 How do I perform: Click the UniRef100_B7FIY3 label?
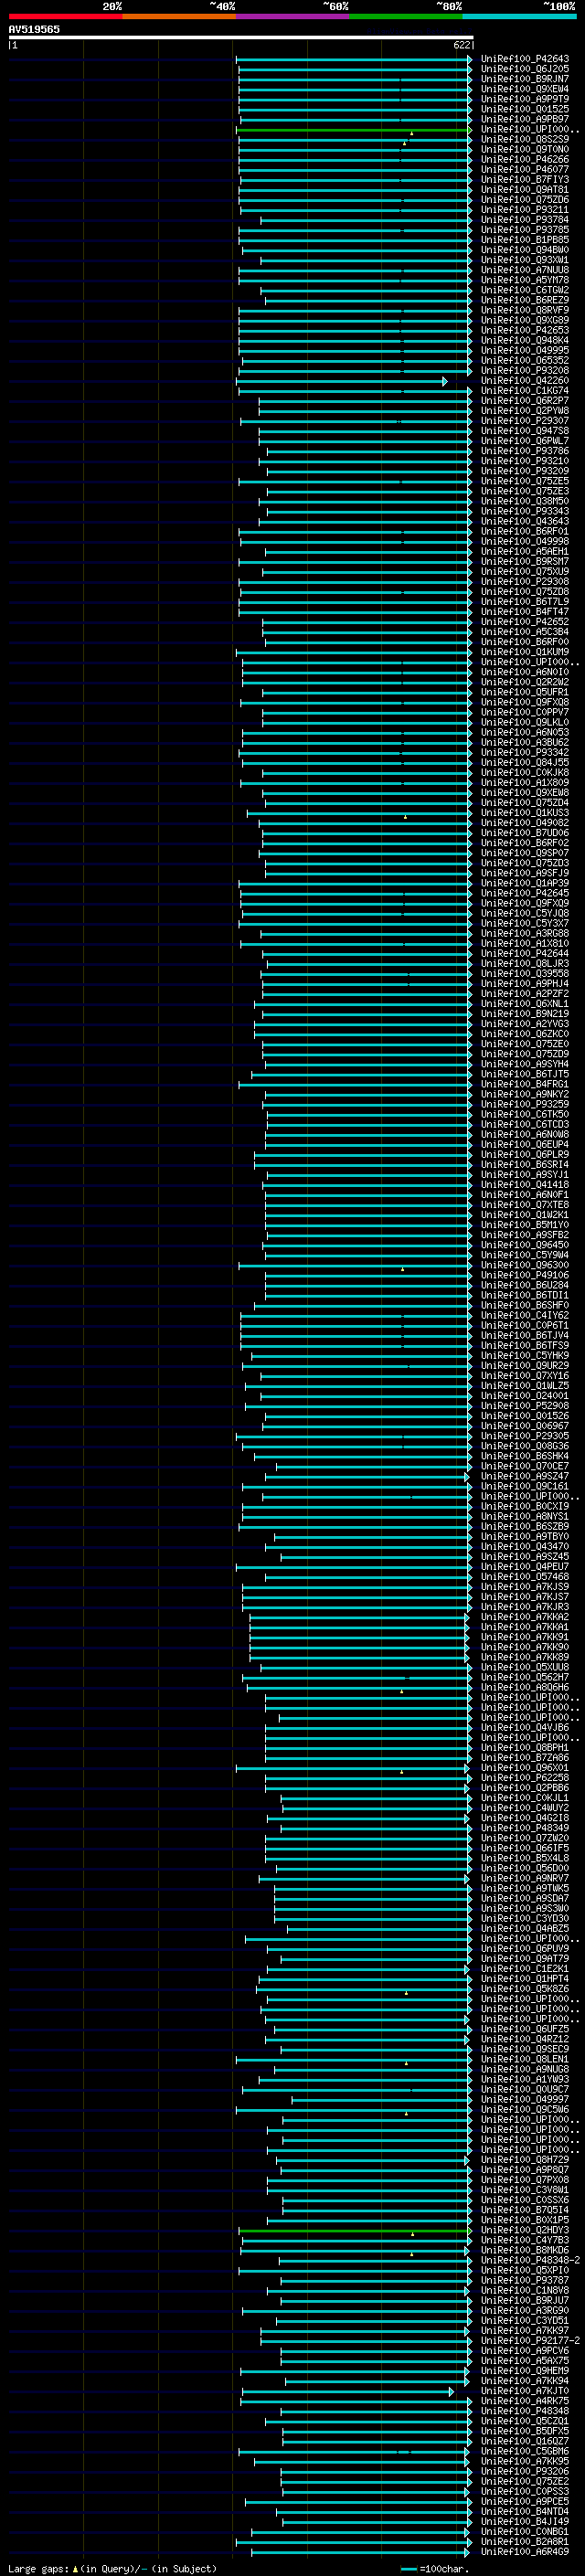[525, 180]
